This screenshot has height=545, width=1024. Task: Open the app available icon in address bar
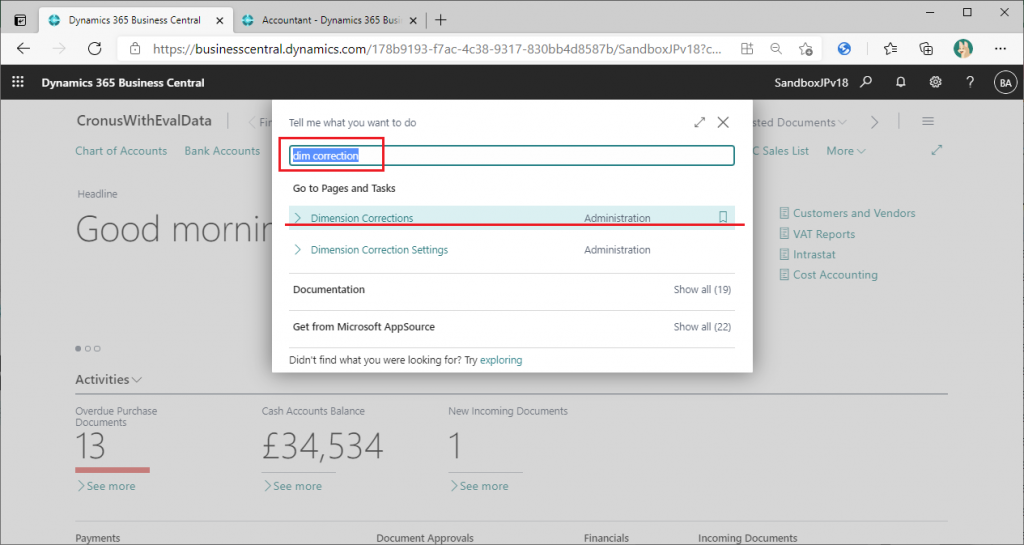pyautogui.click(x=746, y=48)
